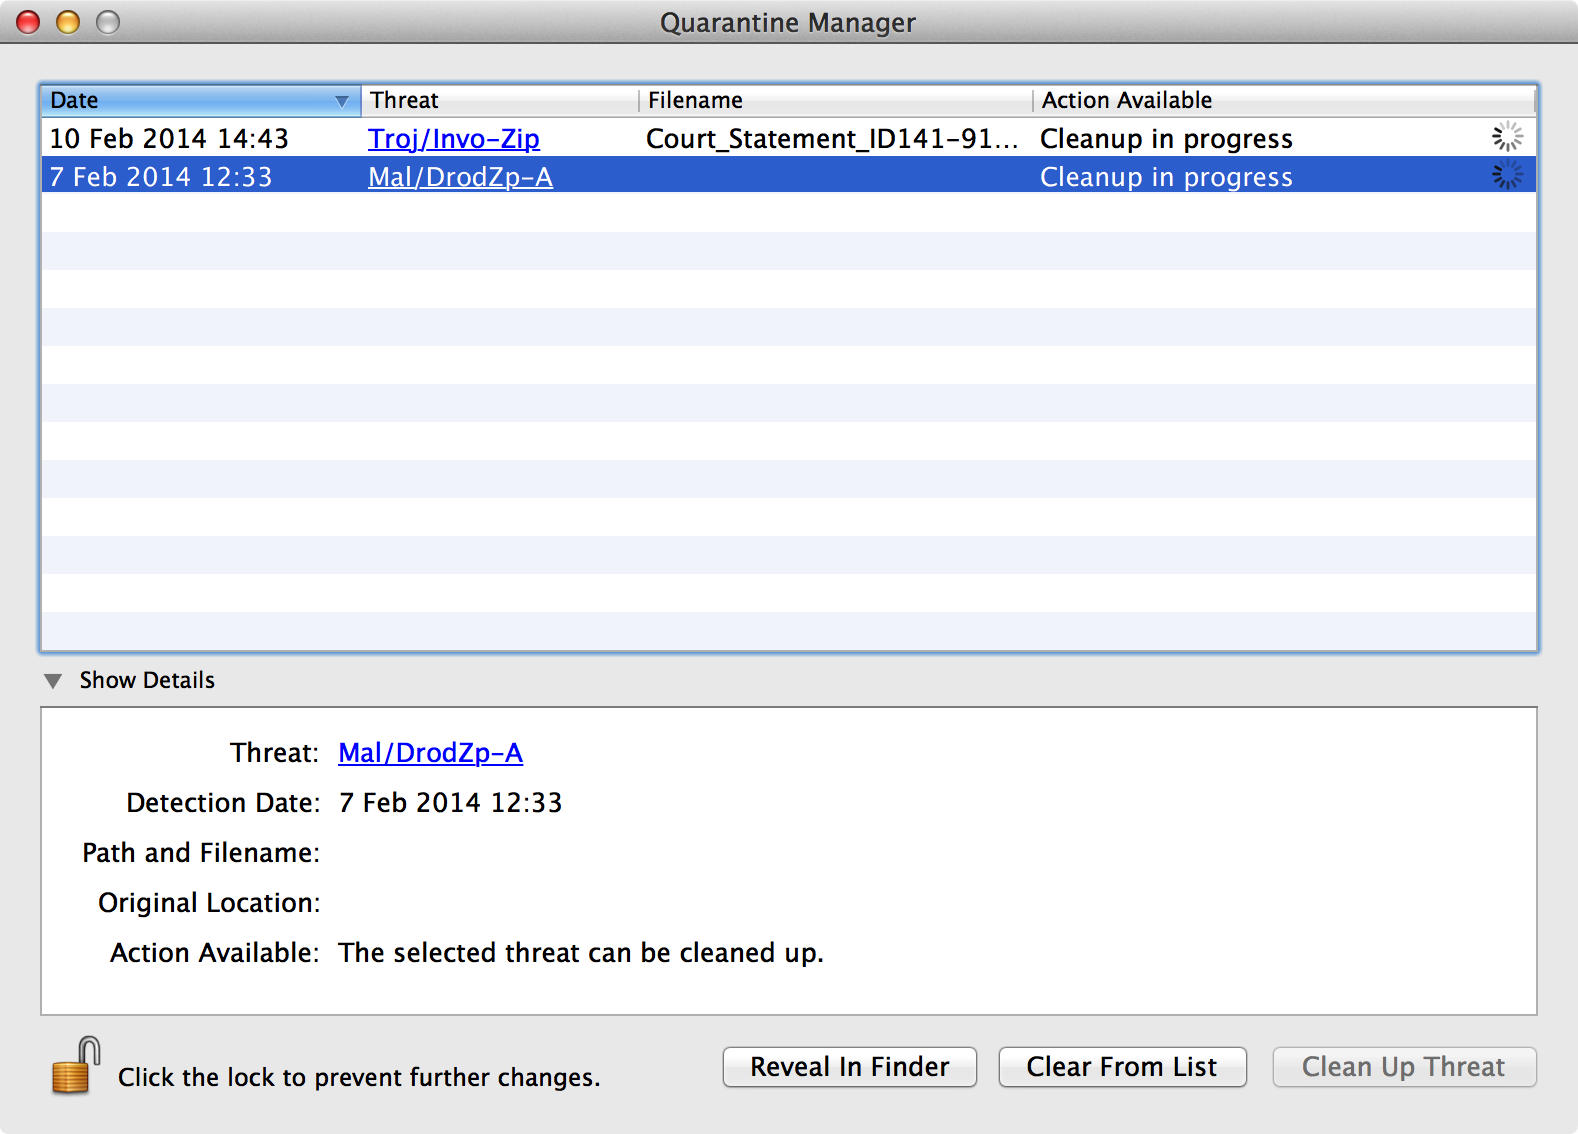The width and height of the screenshot is (1578, 1134).
Task: Close the Quarantine Manager window
Action: point(28,22)
